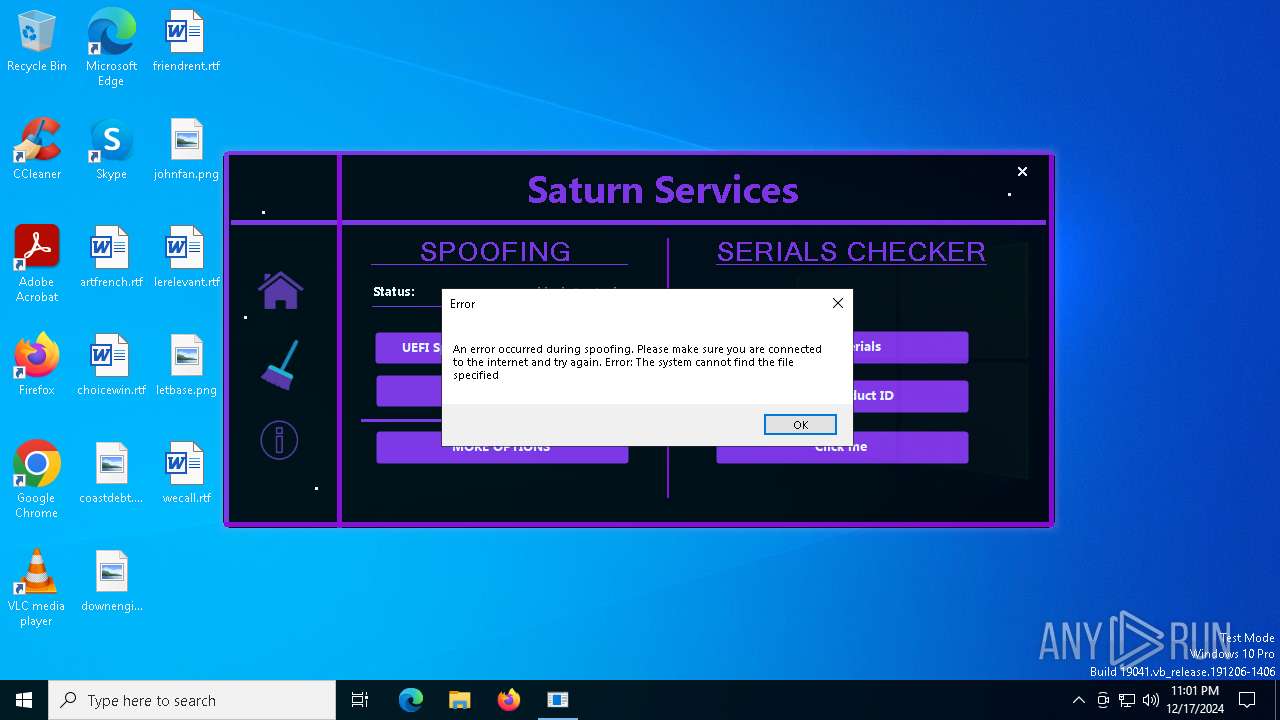Click the UEFI spoof button

click(409, 347)
